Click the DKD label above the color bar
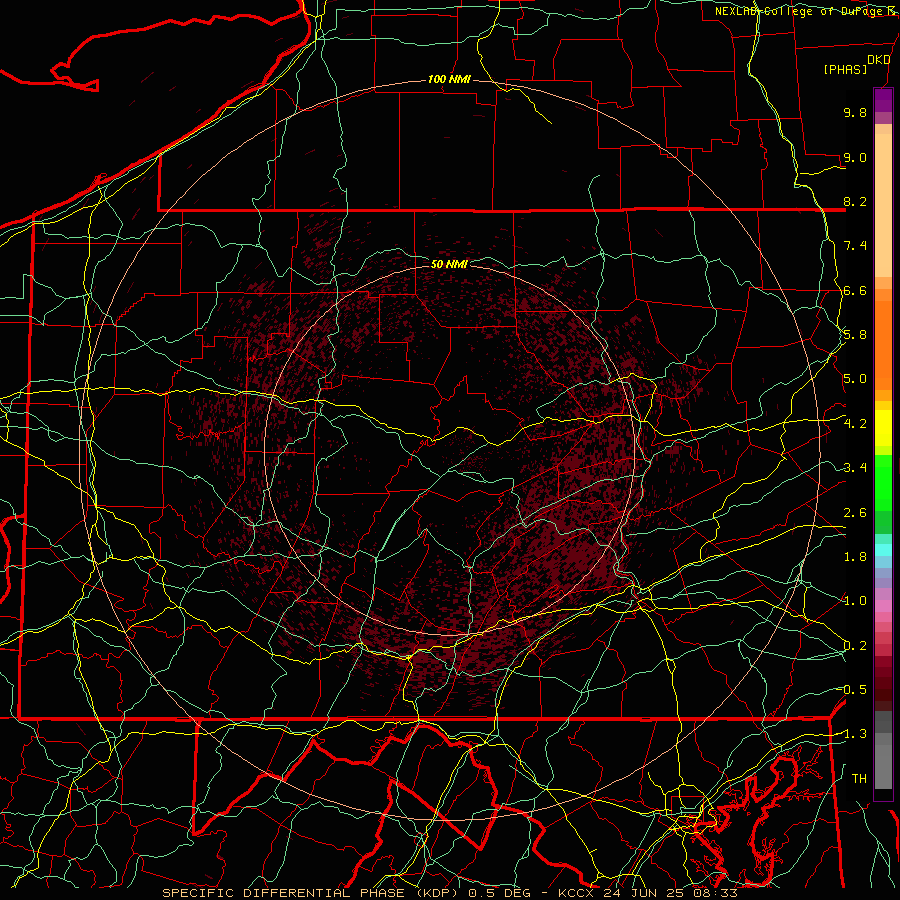 point(879,60)
